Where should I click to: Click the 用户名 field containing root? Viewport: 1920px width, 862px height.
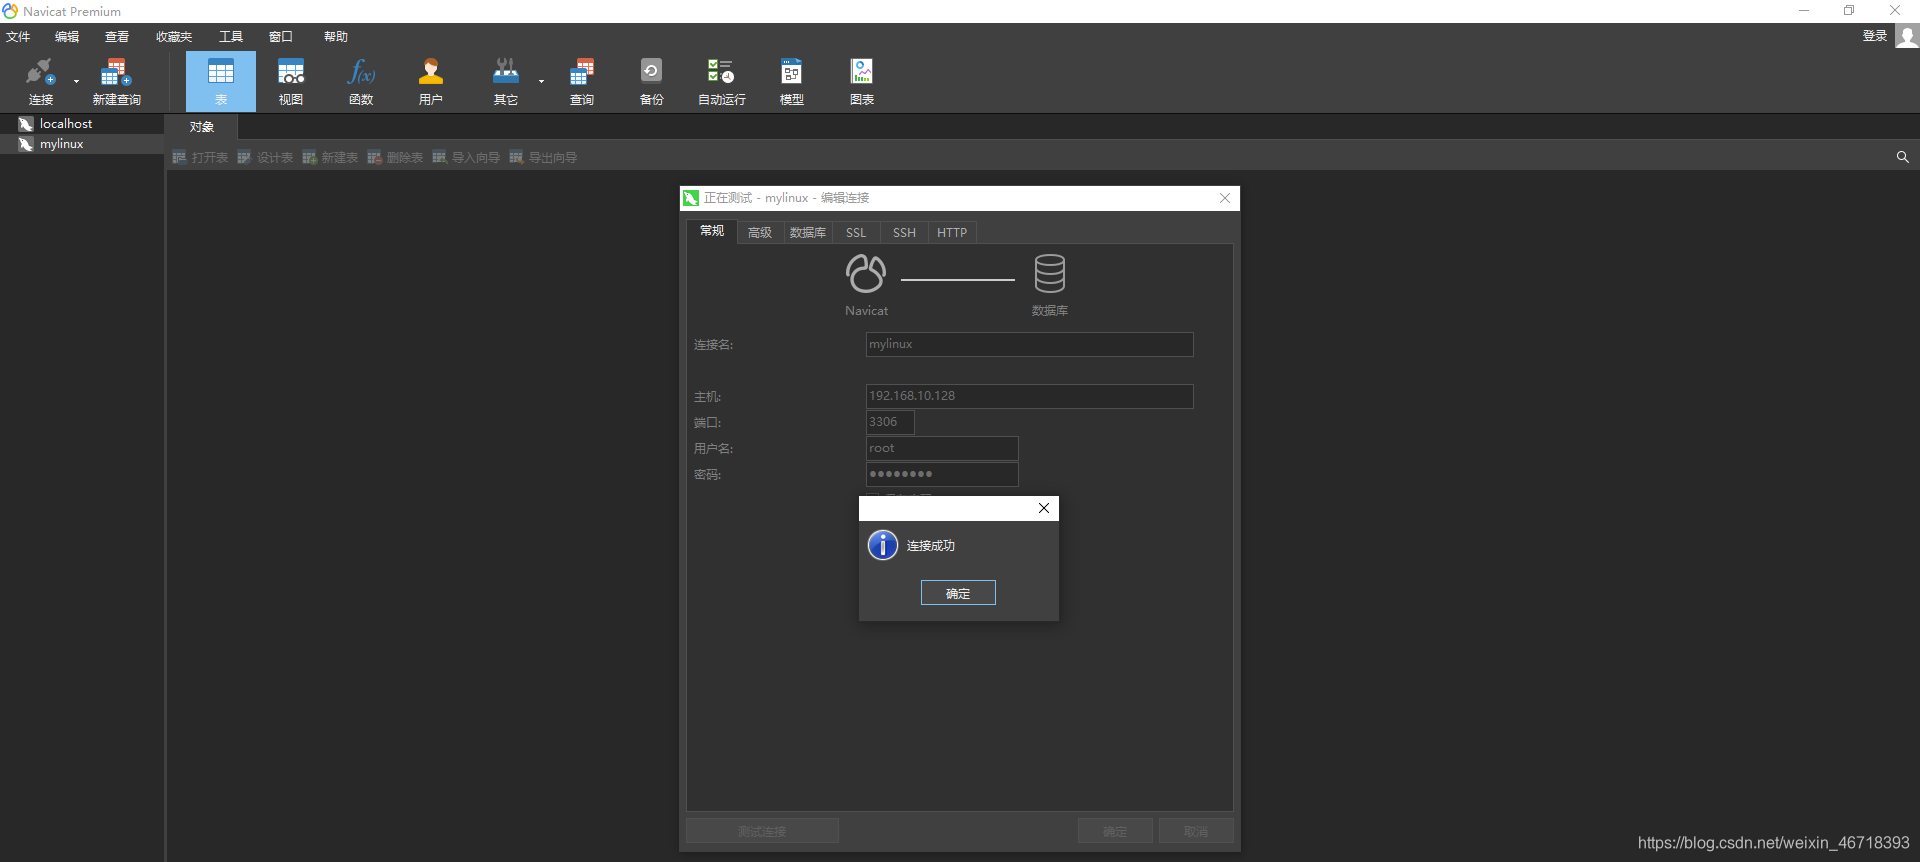pyautogui.click(x=942, y=448)
